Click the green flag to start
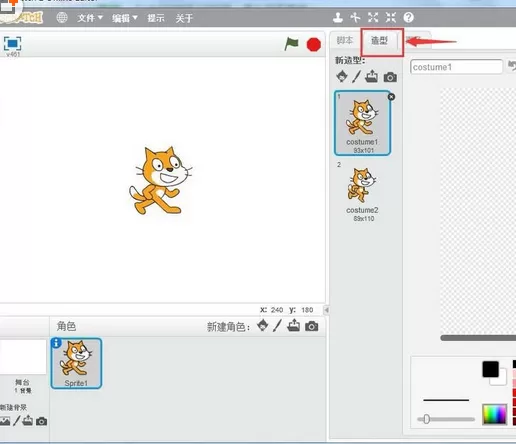516x444 pixels. (x=291, y=44)
